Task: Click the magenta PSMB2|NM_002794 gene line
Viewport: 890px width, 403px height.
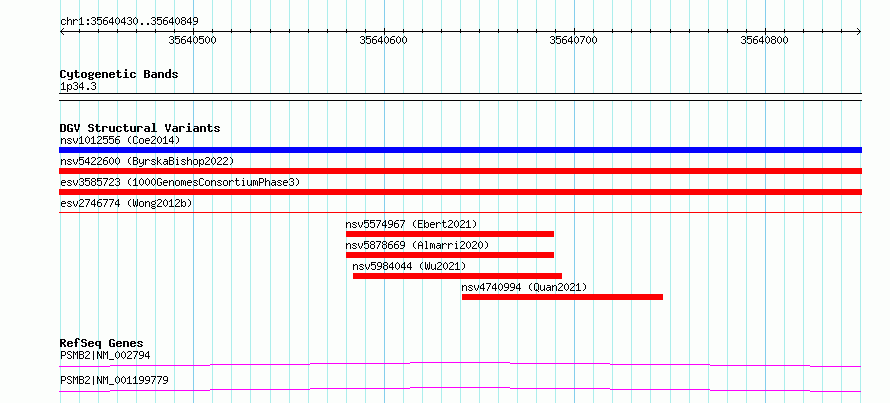Action: (460, 364)
